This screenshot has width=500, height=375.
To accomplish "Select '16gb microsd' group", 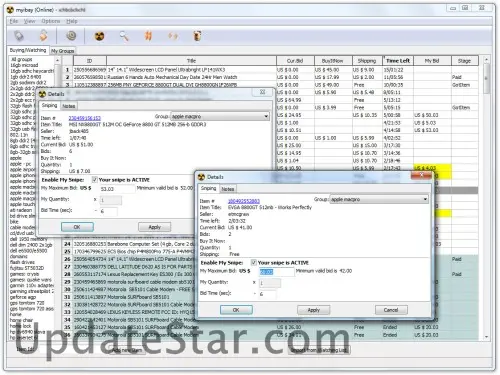I will [x=24, y=65].
